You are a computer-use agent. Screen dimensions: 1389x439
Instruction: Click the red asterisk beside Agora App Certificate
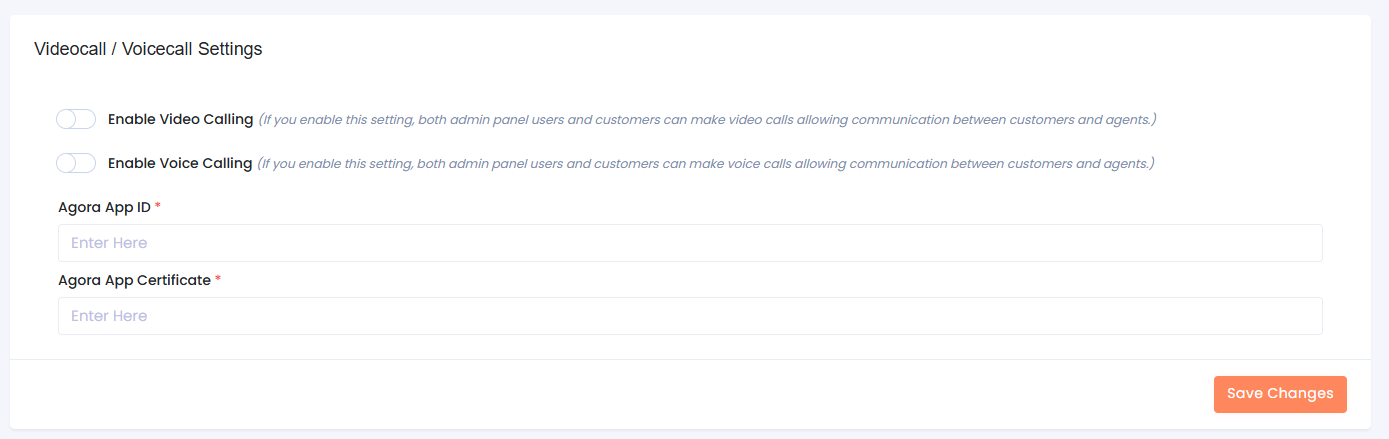click(218, 279)
